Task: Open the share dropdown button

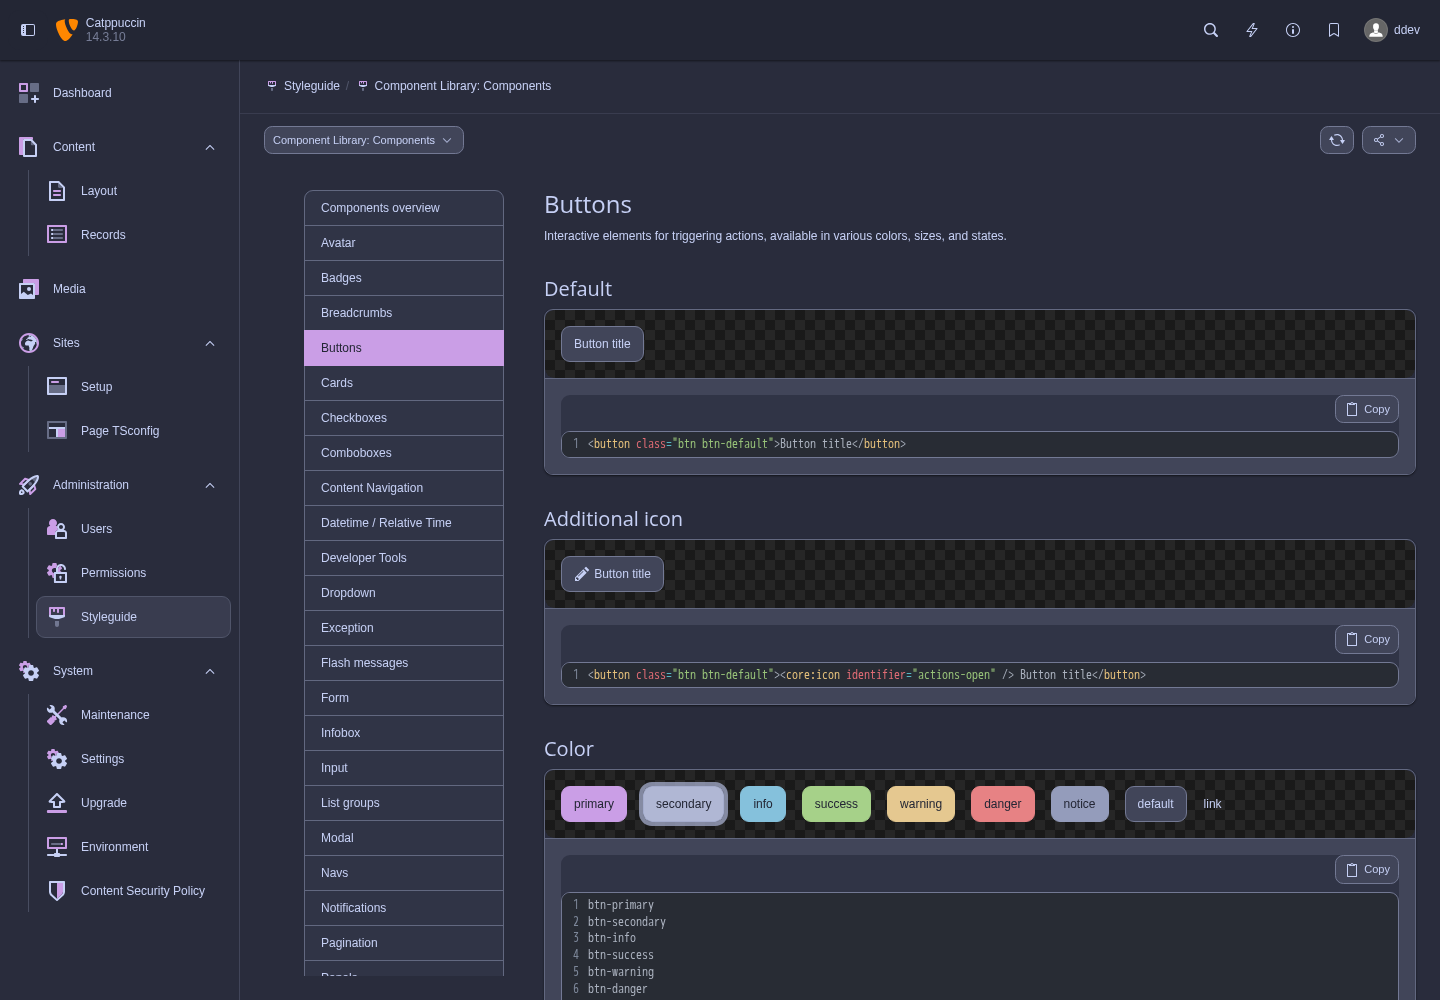Action: [1389, 140]
